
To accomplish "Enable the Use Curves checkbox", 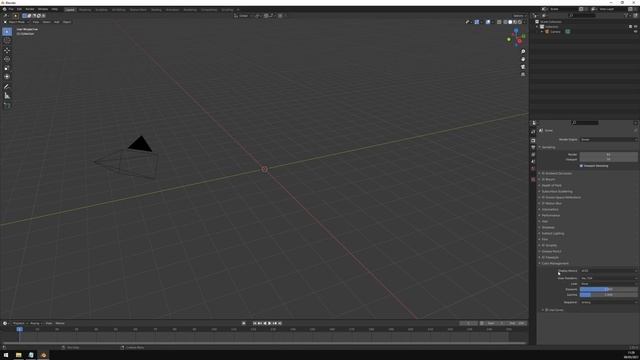I will pyautogui.click(x=547, y=310).
